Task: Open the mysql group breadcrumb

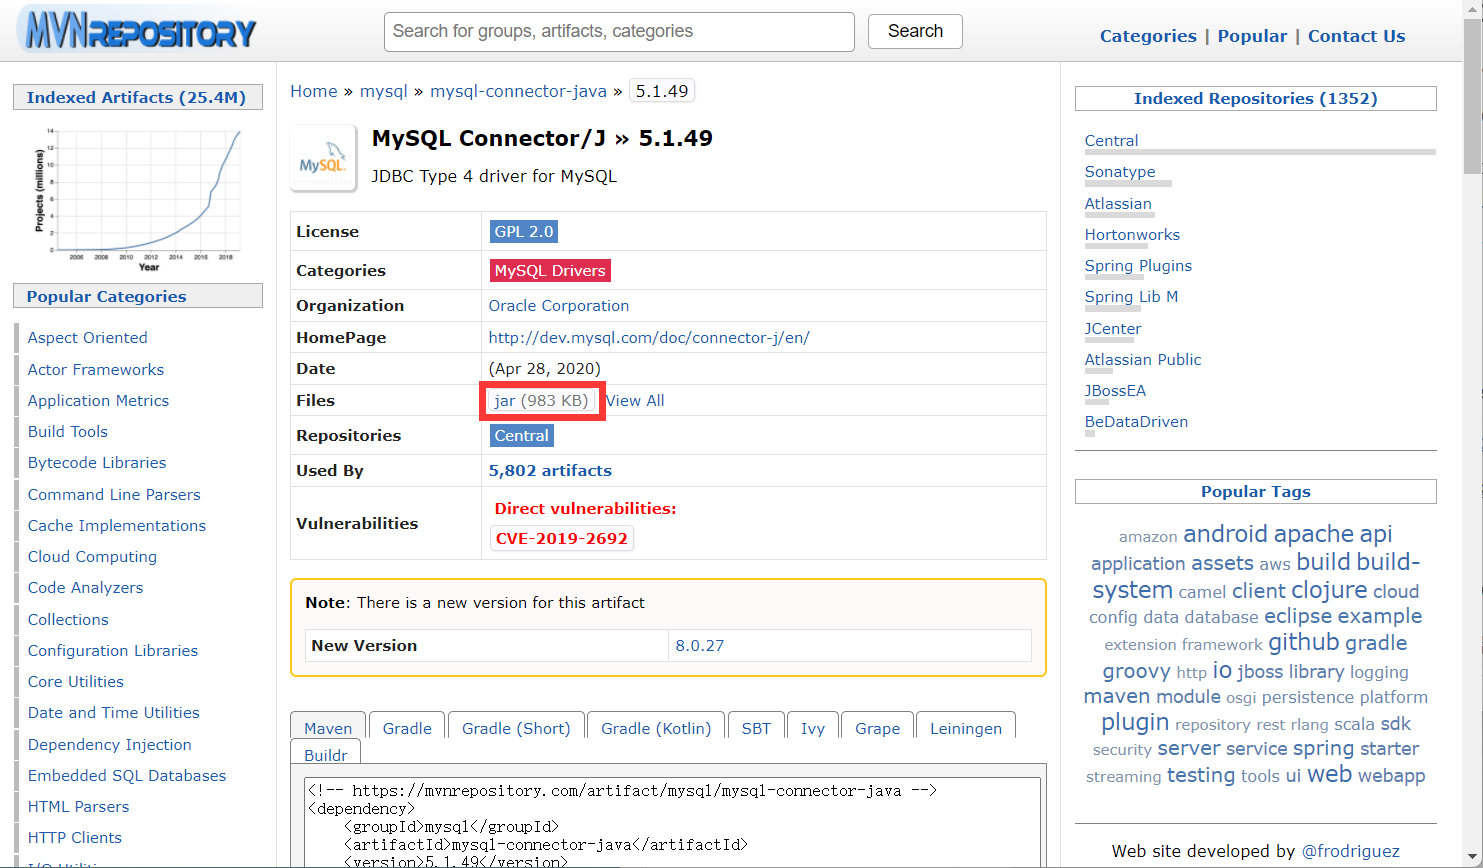Action: (384, 91)
